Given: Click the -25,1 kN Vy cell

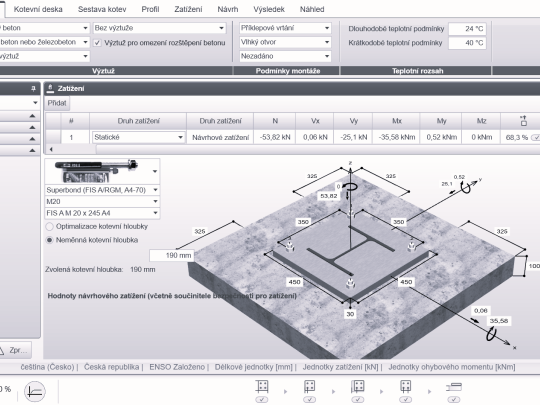Looking at the screenshot, I should point(353,137).
